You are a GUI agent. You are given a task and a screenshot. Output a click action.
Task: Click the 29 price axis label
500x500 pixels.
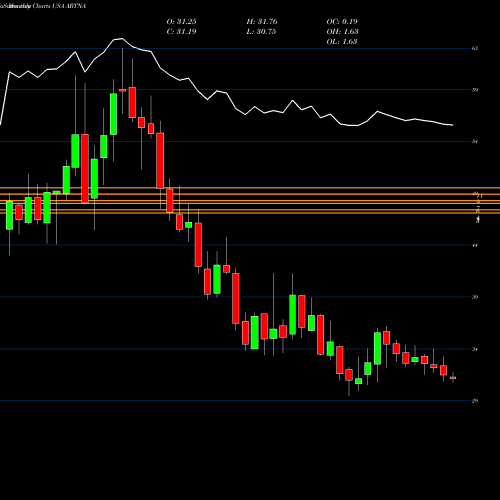(x=475, y=401)
